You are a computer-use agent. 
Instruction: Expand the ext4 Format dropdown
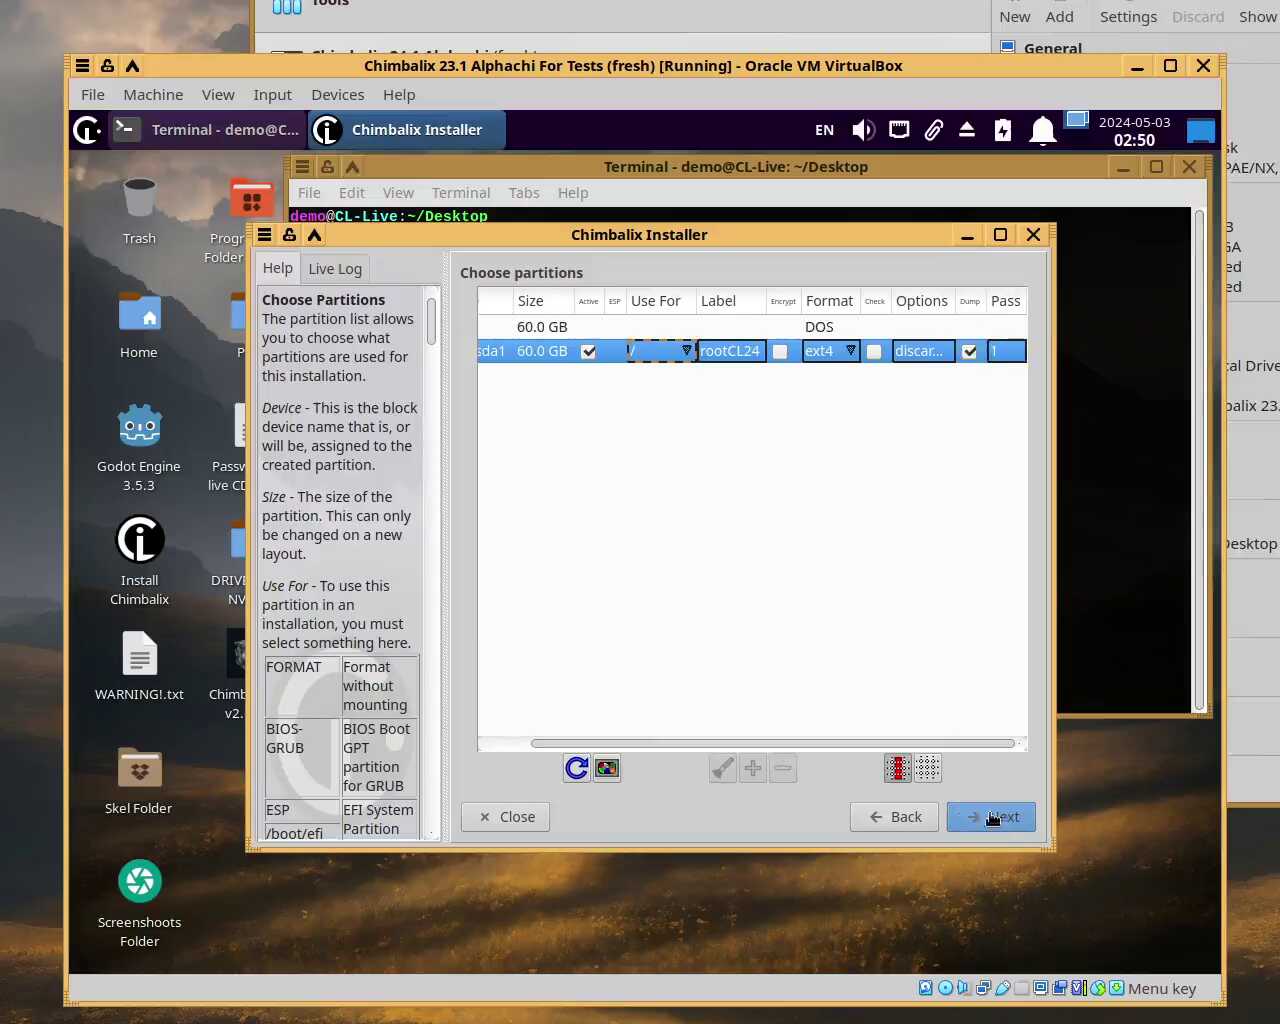point(850,351)
